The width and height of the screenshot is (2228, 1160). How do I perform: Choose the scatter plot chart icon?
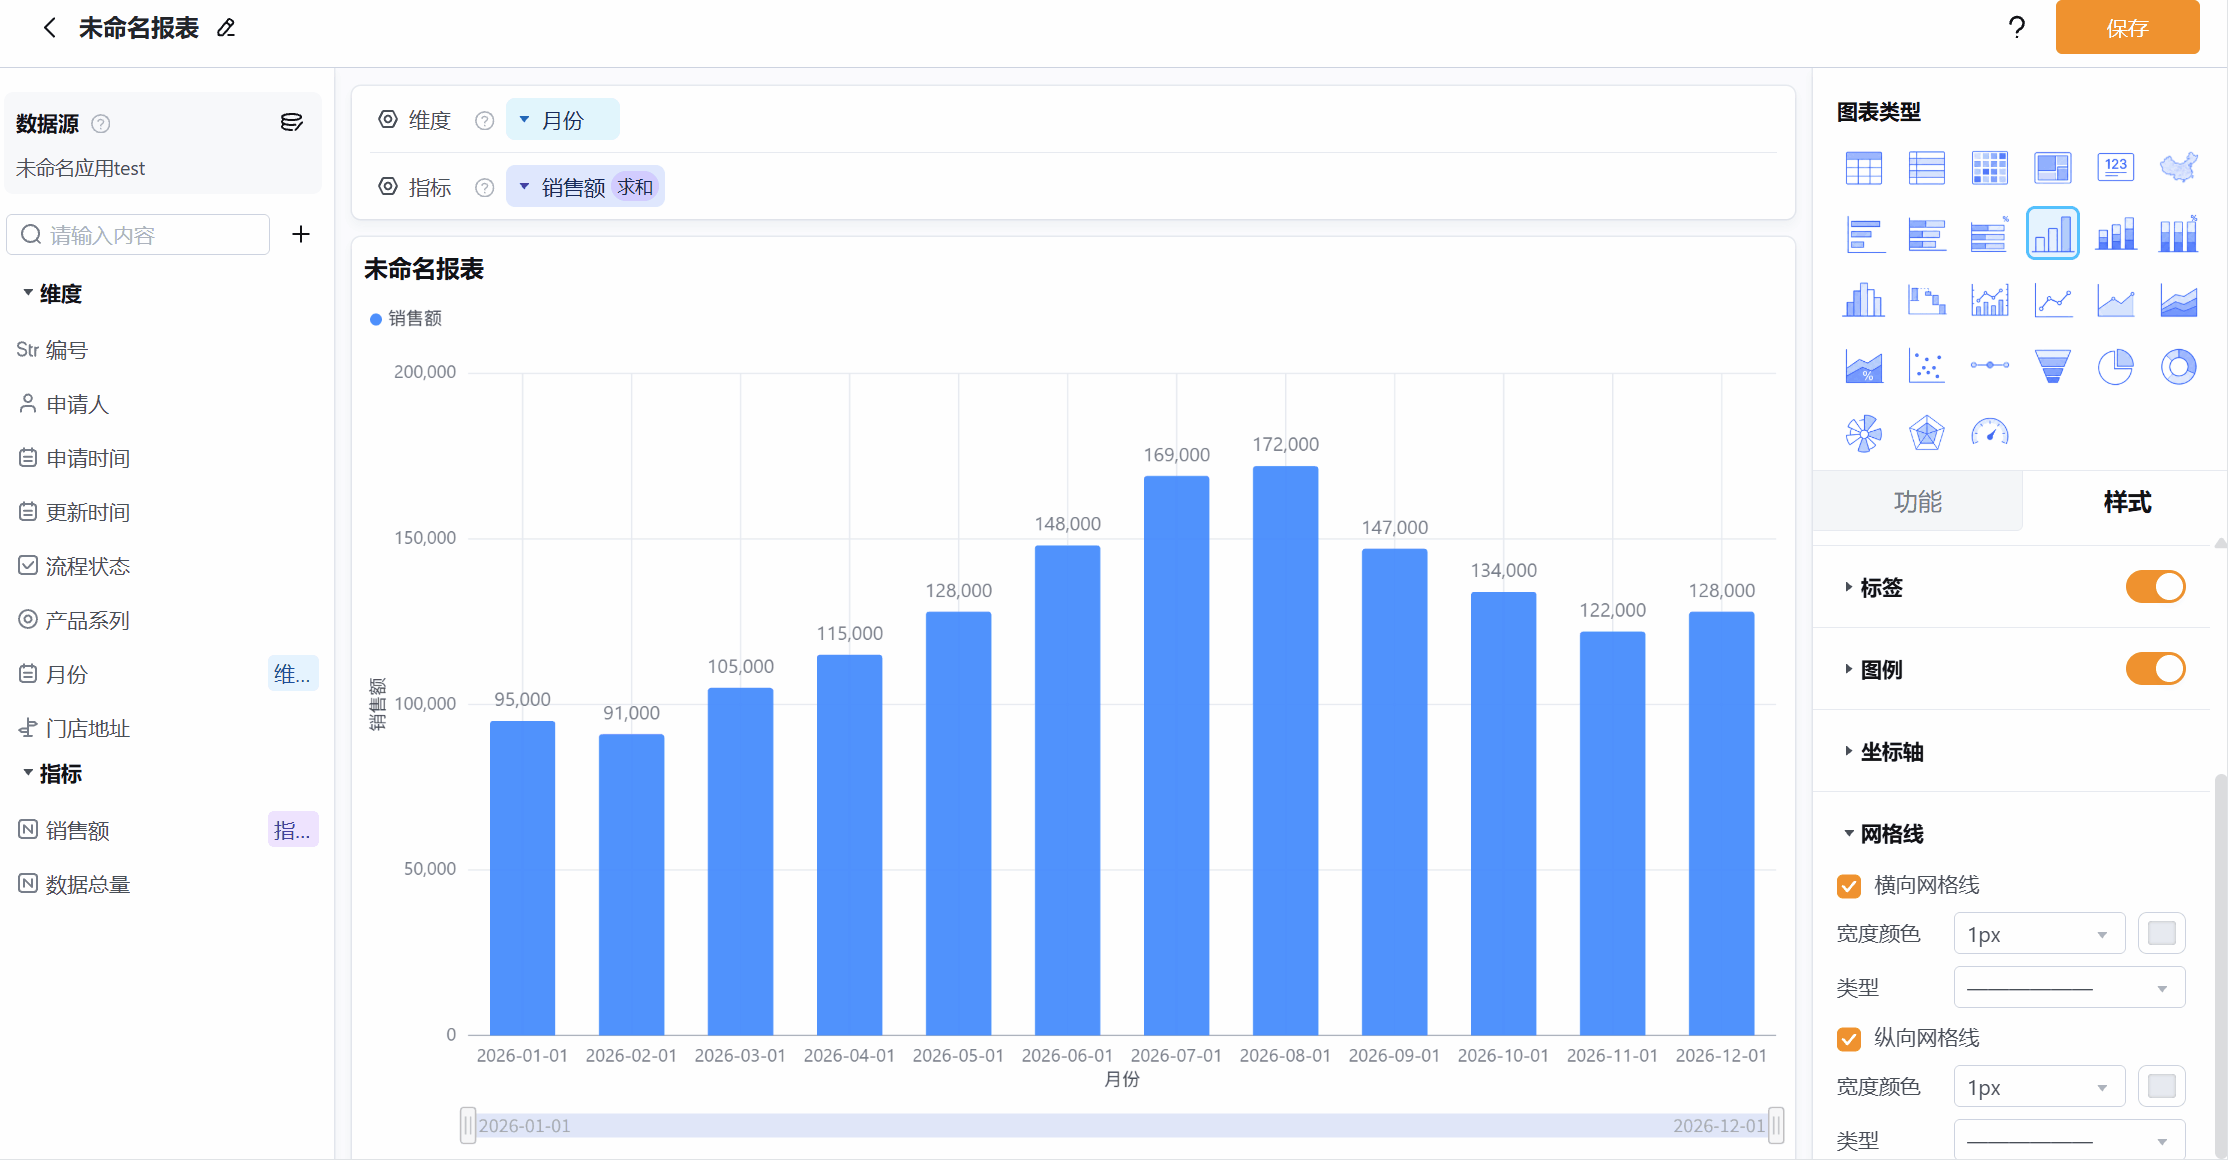(x=1926, y=367)
